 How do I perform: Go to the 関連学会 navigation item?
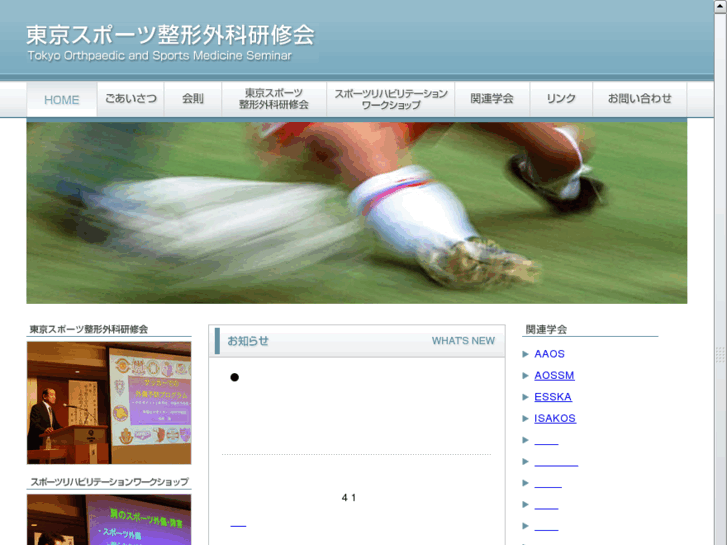[492, 99]
